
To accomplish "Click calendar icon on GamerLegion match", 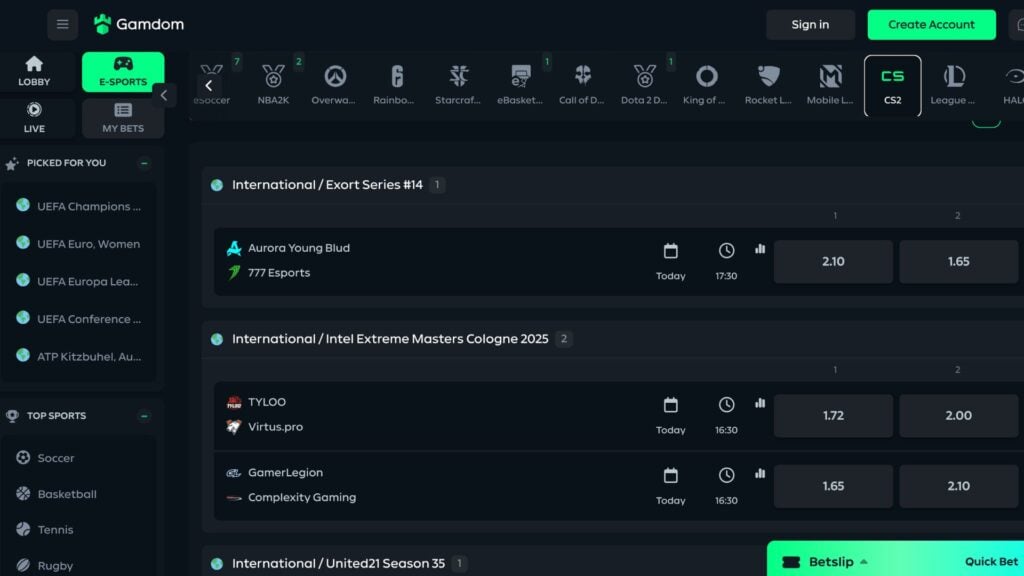I will tap(671, 475).
